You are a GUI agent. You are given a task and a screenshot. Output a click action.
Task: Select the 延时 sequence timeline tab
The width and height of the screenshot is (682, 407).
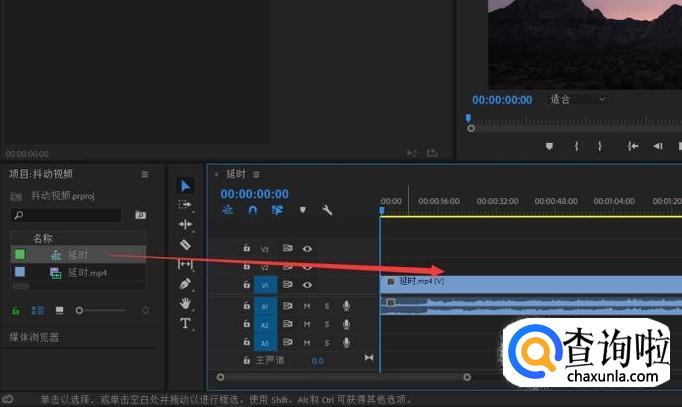pyautogui.click(x=235, y=174)
